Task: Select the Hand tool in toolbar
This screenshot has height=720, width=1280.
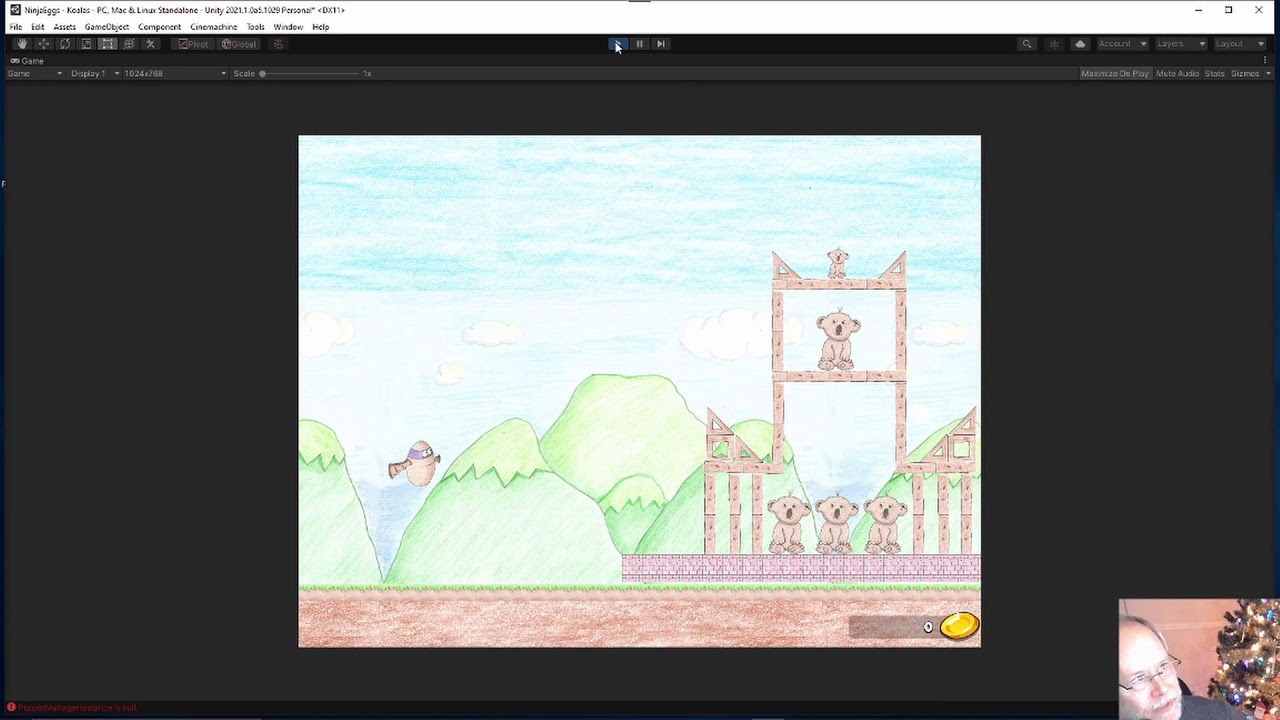Action: pos(22,44)
